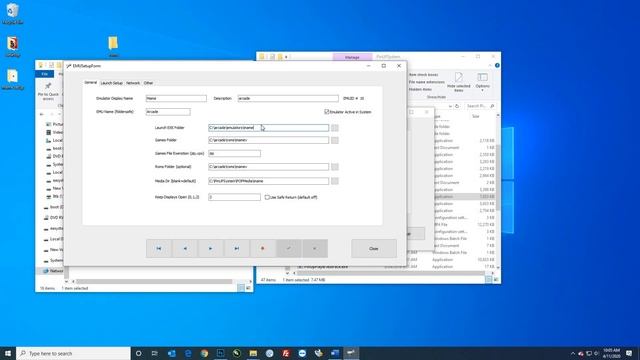The width and height of the screenshot is (640, 360).
Task: Click the Emulator Display Name field
Action: click(176, 98)
